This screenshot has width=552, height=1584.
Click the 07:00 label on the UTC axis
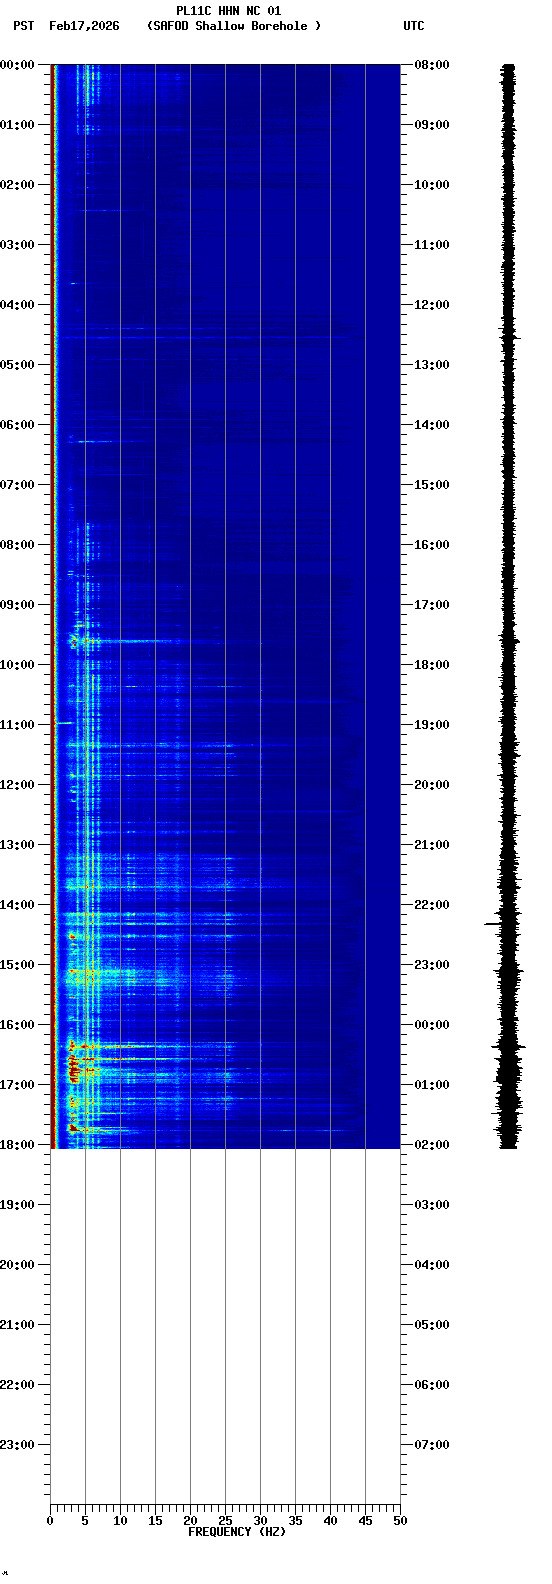[x=432, y=1445]
